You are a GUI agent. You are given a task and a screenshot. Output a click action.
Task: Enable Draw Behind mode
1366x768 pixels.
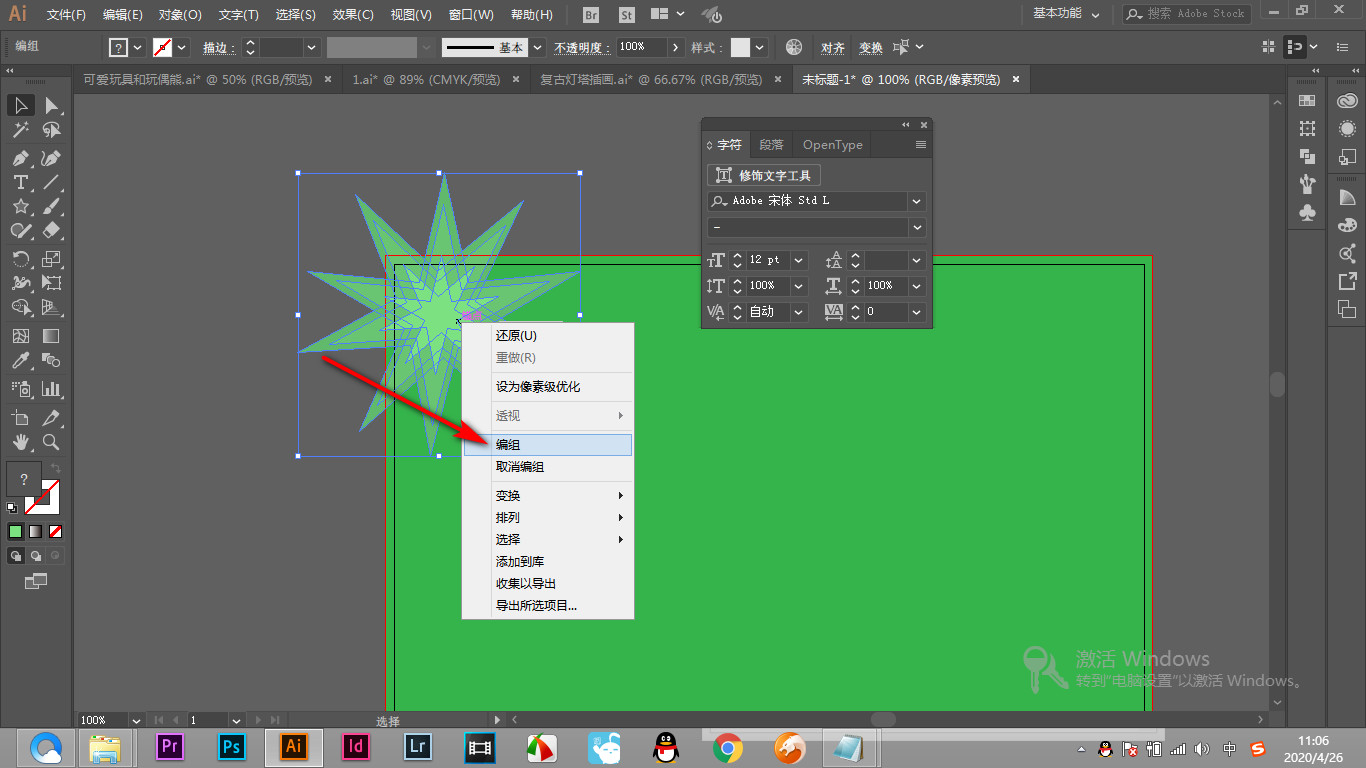[36, 555]
